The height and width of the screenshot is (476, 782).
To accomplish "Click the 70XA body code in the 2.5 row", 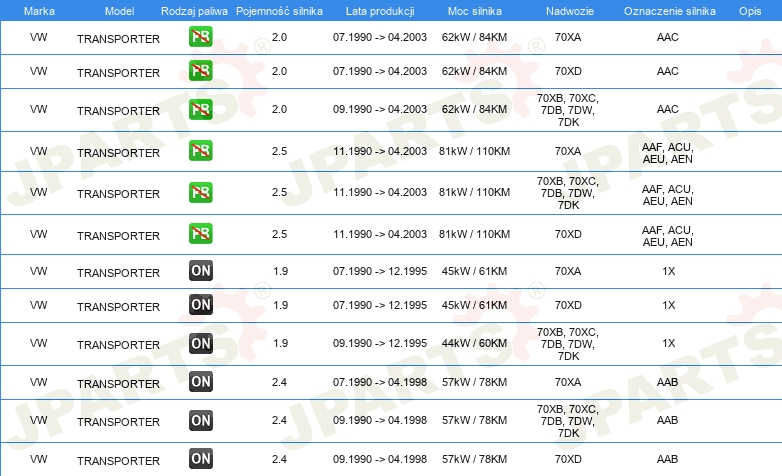I will click(x=568, y=151).
